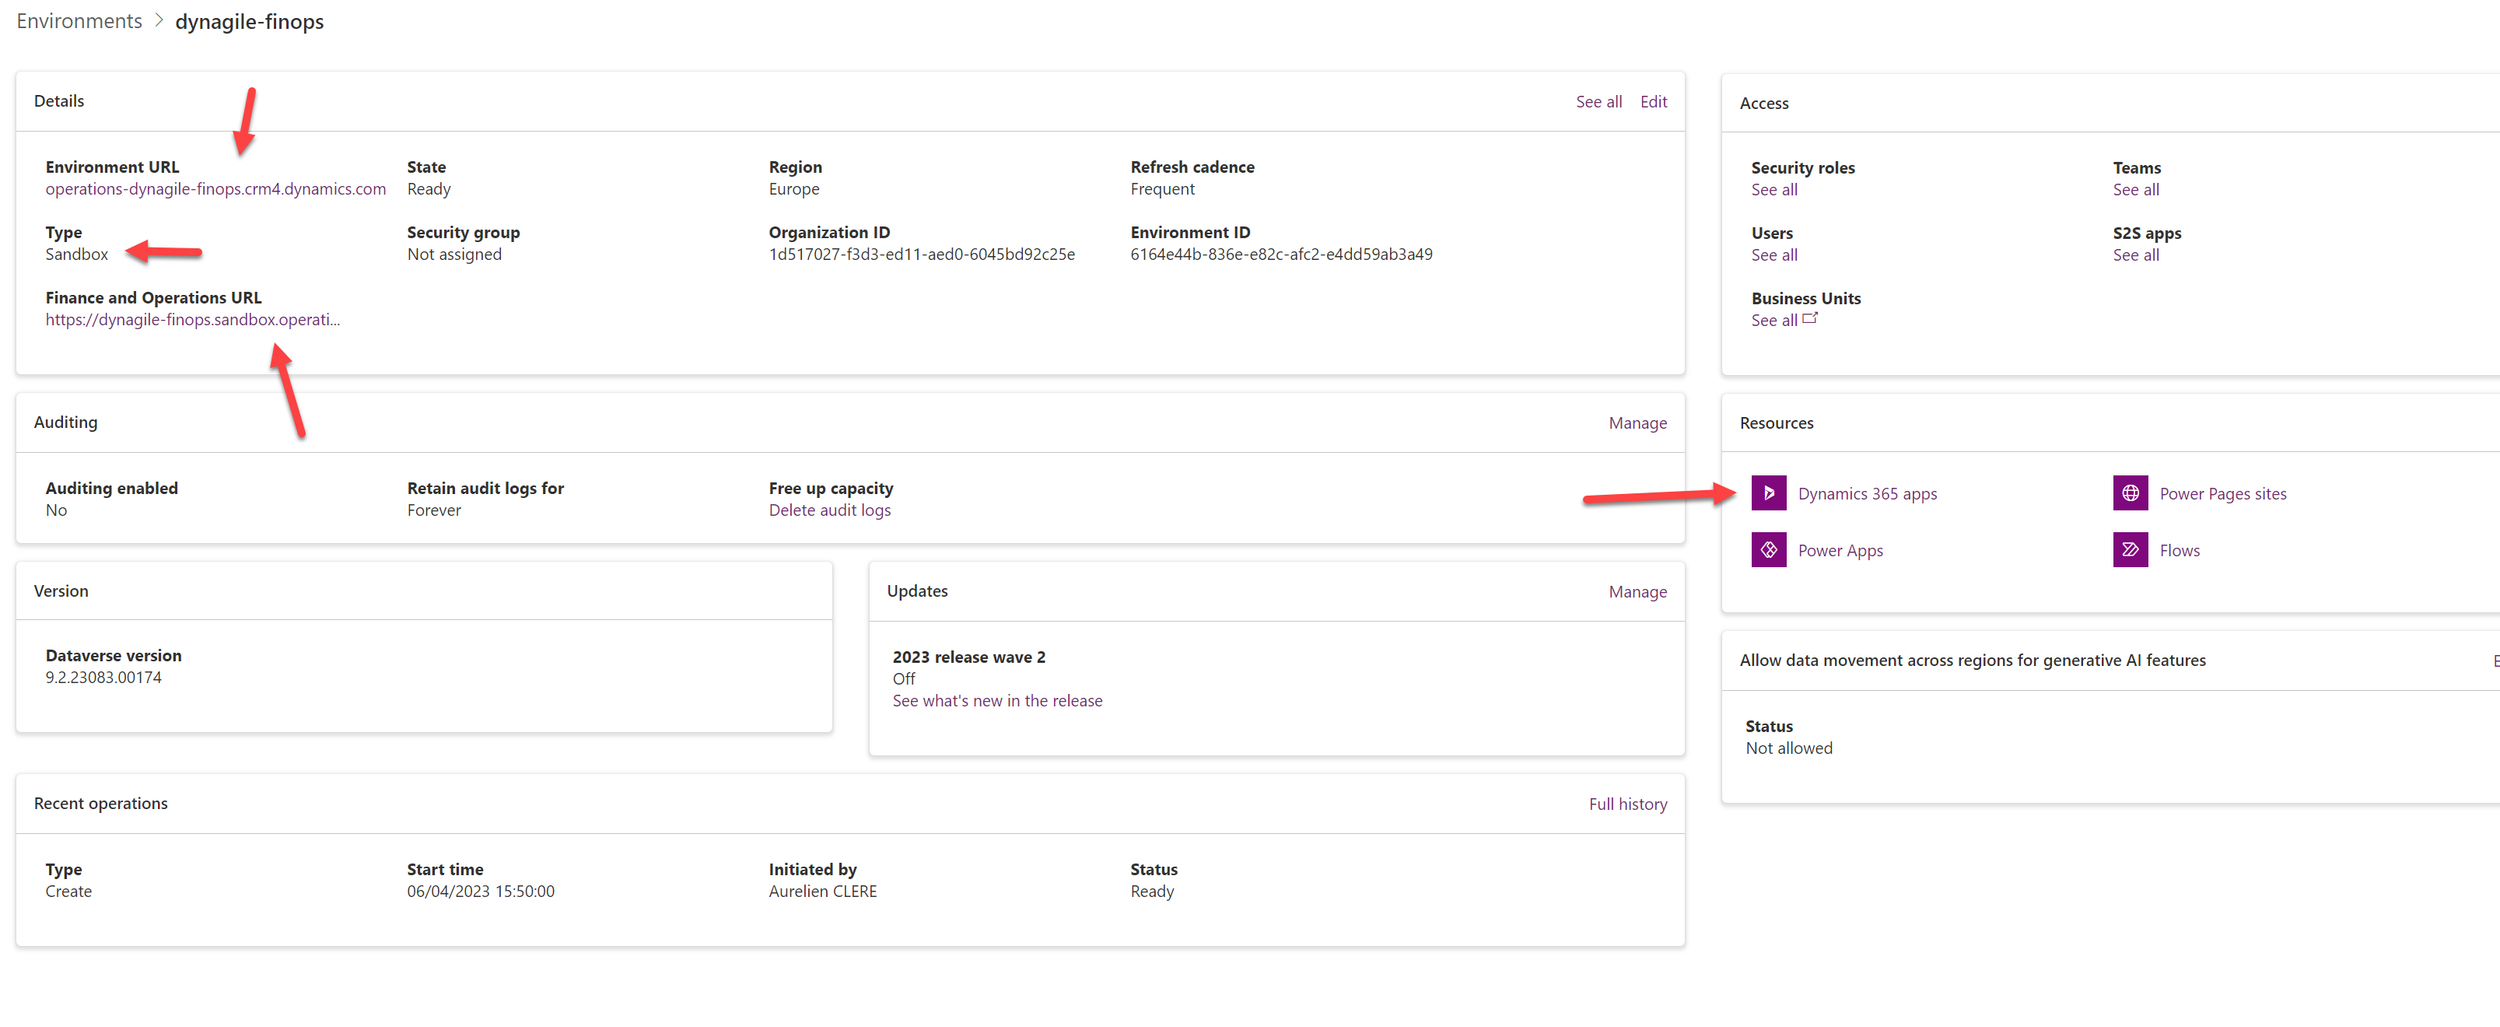Click Not allowed status value
Screen dimensions: 2500x1027
click(x=1788, y=748)
